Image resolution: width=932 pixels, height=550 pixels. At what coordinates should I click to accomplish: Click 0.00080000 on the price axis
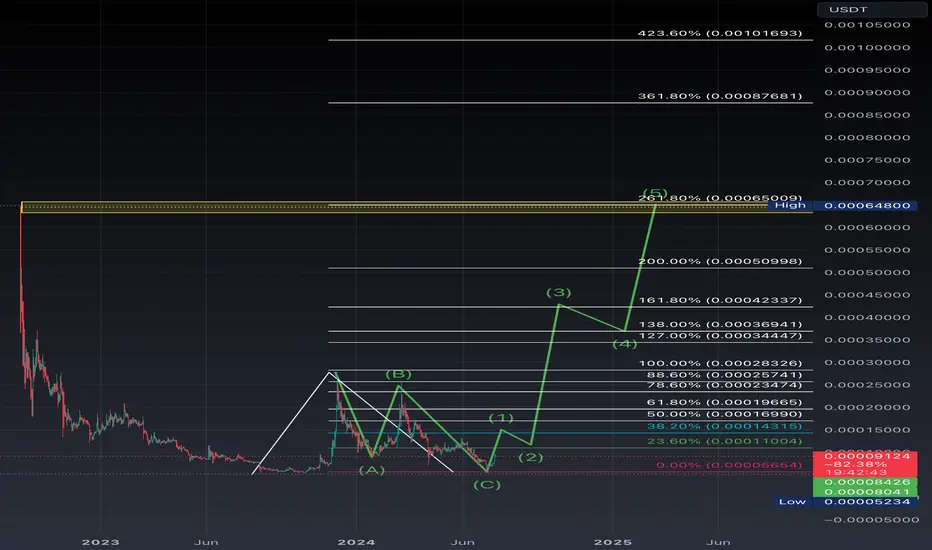coord(867,138)
